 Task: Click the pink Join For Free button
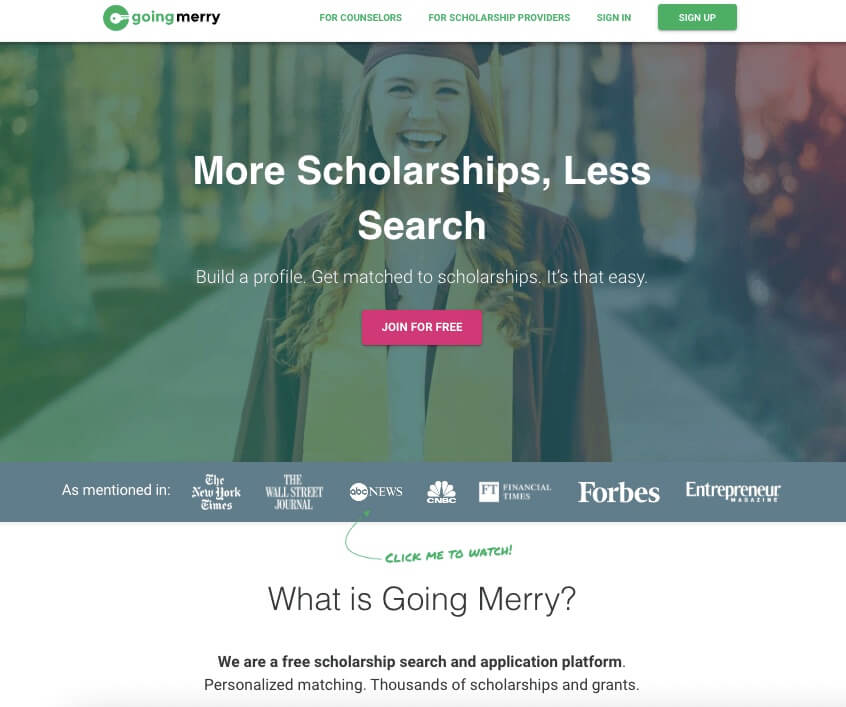coord(422,327)
